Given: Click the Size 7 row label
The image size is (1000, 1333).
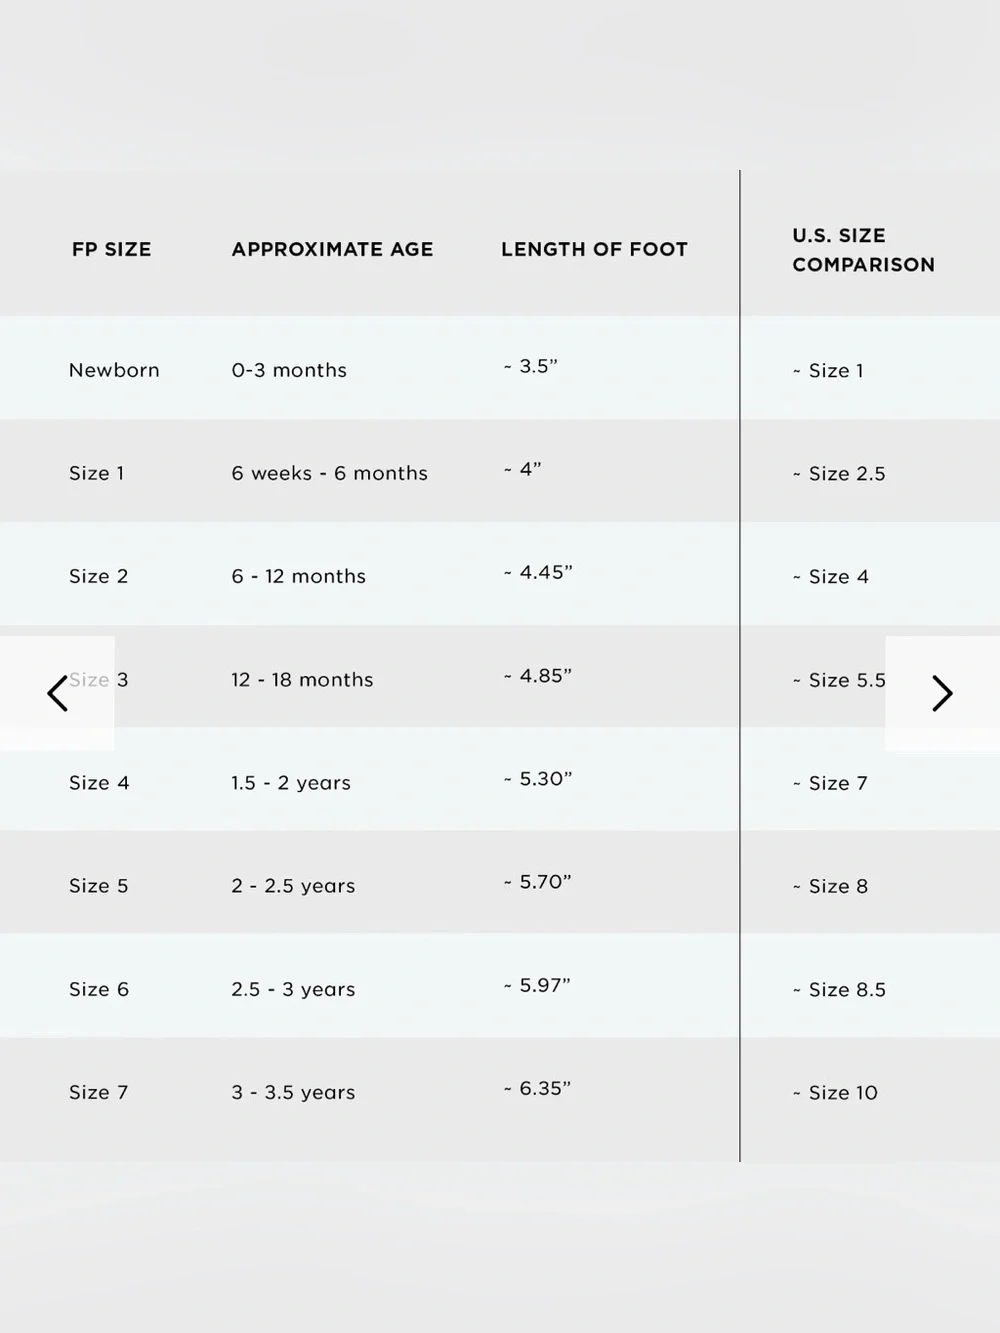Looking at the screenshot, I should pos(98,1092).
